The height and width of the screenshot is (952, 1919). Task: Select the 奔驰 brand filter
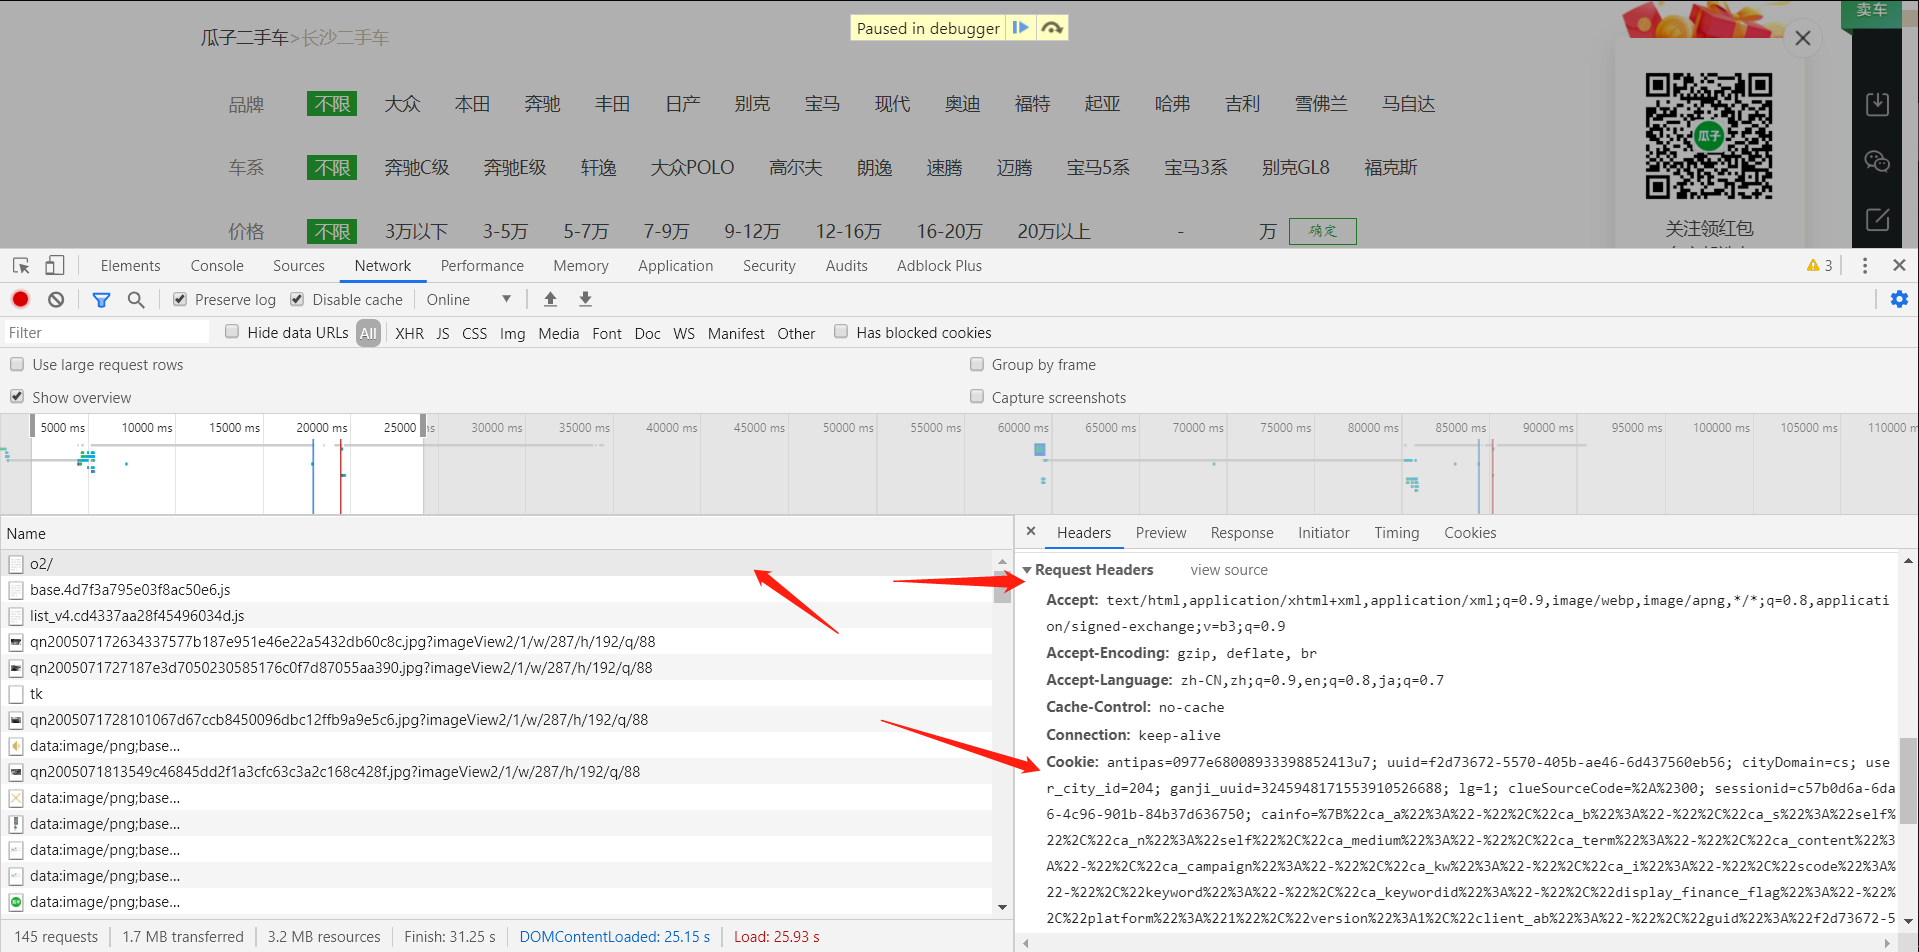[542, 103]
